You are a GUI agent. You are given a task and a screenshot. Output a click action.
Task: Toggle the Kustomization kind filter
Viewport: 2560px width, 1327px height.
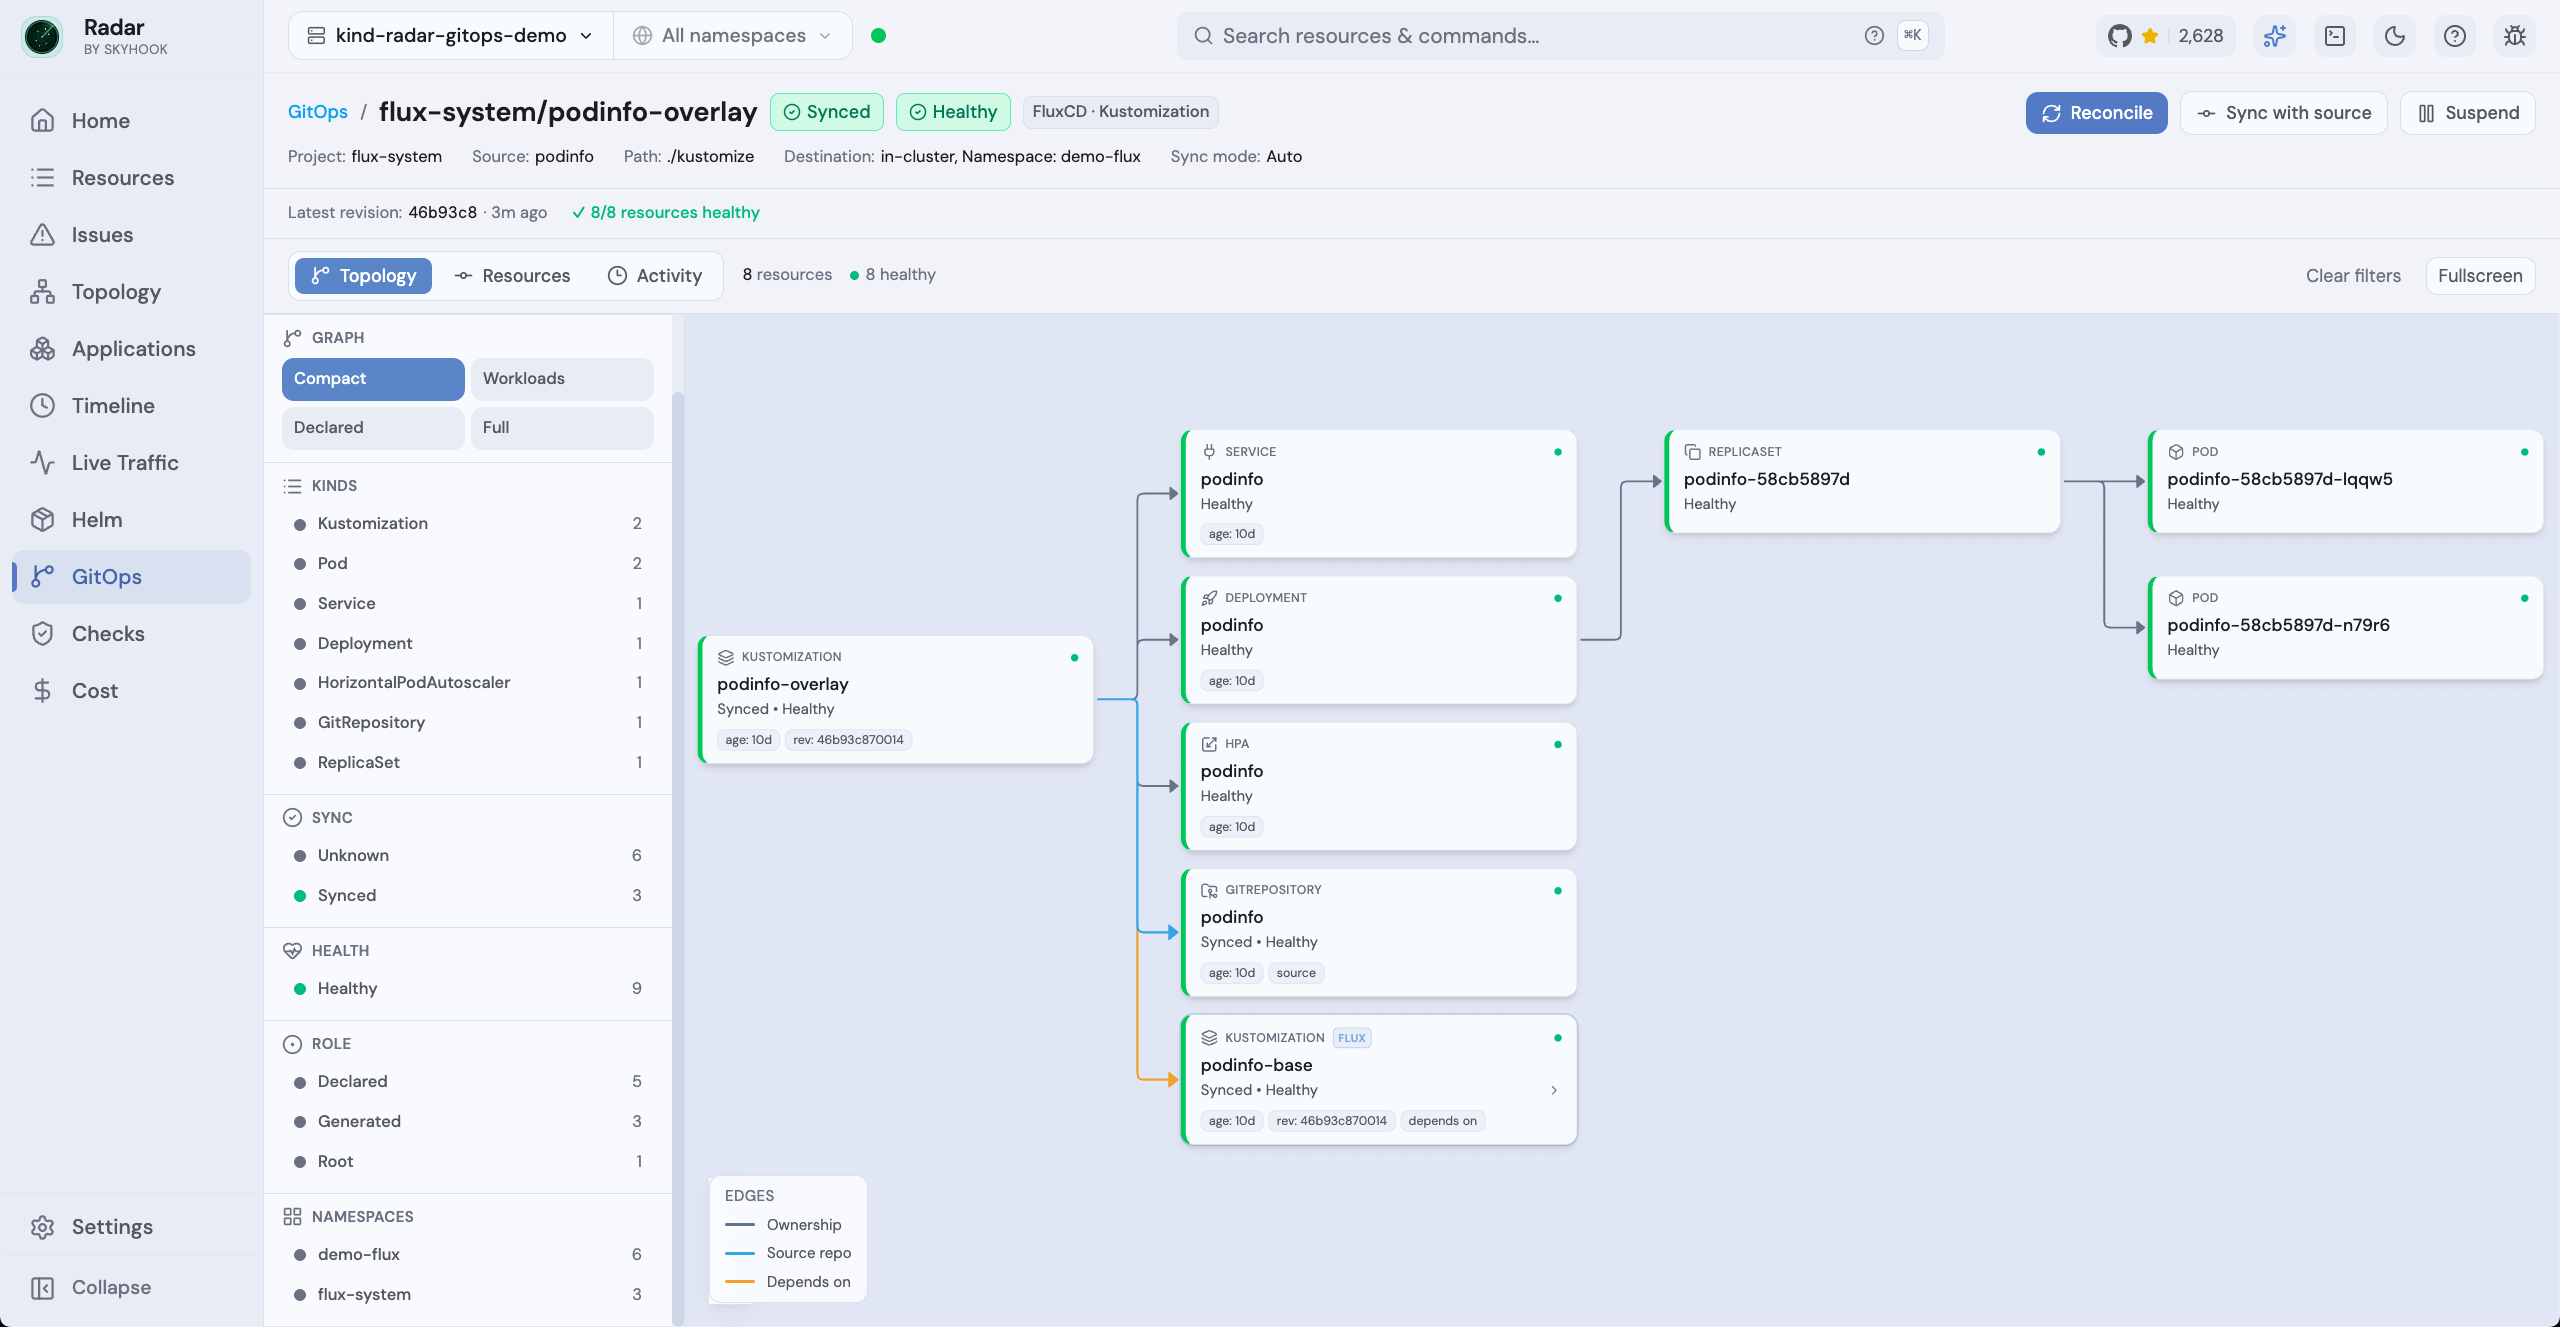467,524
